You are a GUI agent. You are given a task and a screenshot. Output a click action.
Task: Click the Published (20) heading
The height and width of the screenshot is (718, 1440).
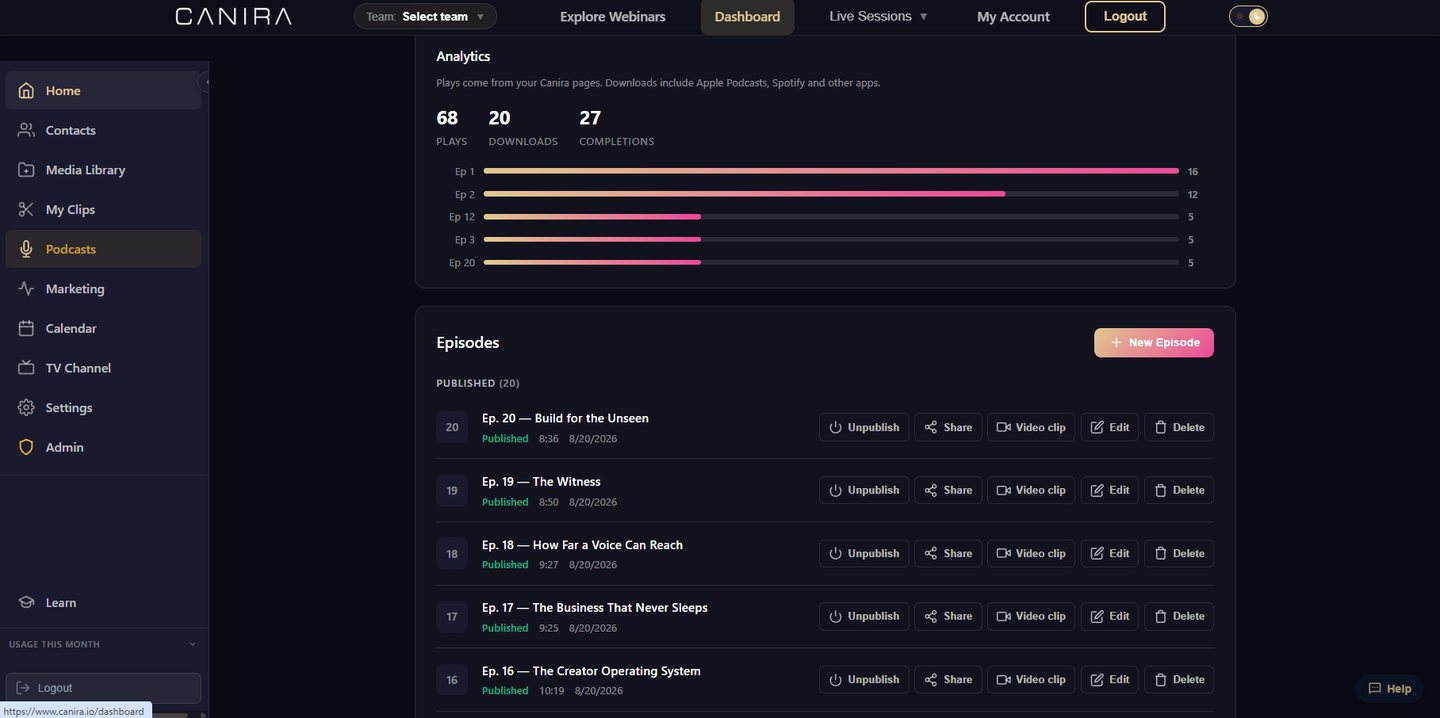click(478, 383)
